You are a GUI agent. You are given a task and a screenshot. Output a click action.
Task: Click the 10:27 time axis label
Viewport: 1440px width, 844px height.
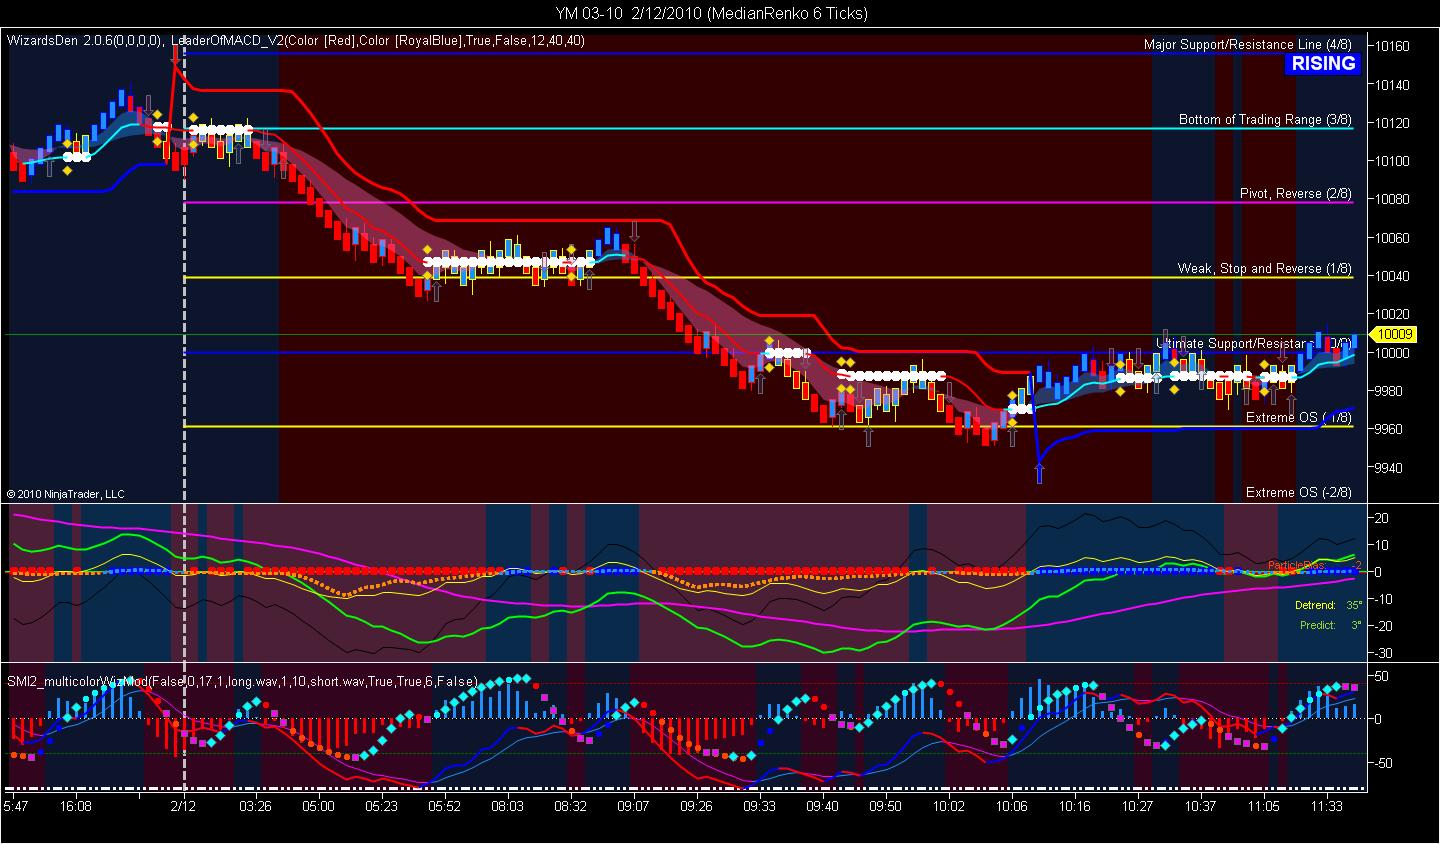pos(1137,805)
